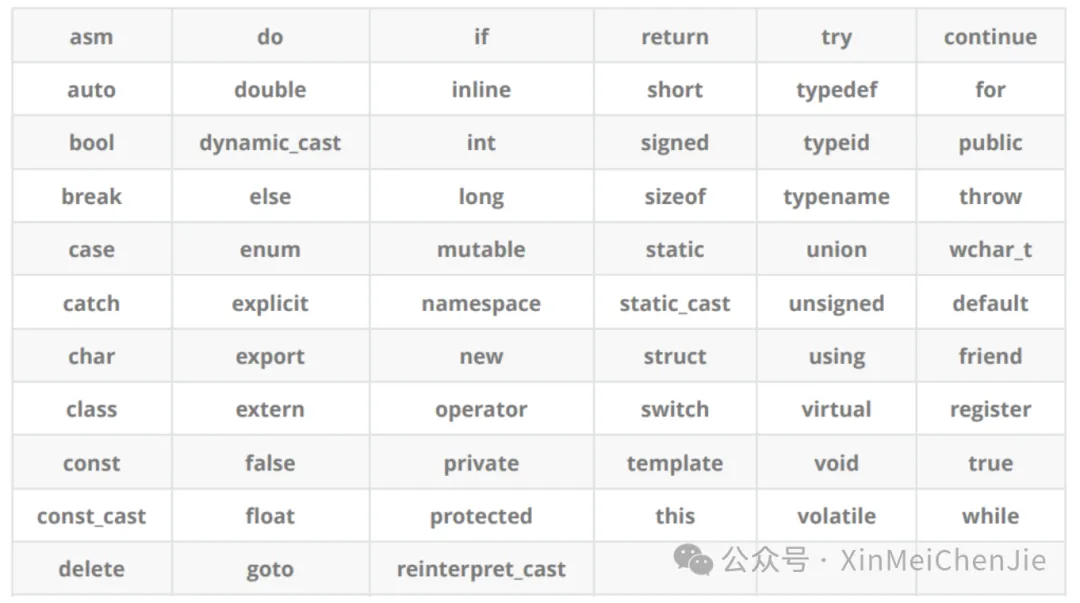Select the 'typedef' table cell
The width and height of the screenshot is (1080, 603).
(x=836, y=90)
